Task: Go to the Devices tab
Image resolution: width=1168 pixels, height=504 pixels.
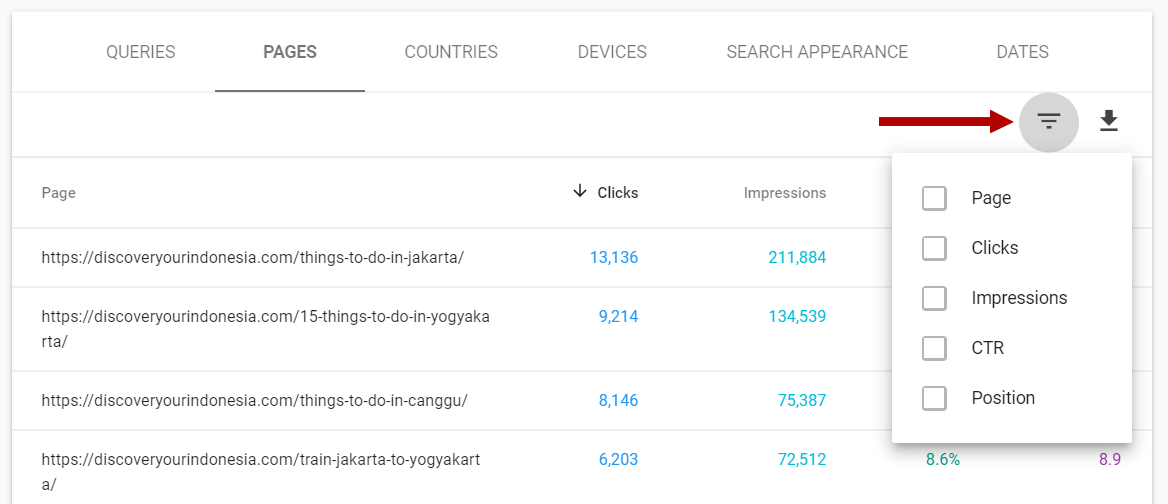Action: (612, 52)
